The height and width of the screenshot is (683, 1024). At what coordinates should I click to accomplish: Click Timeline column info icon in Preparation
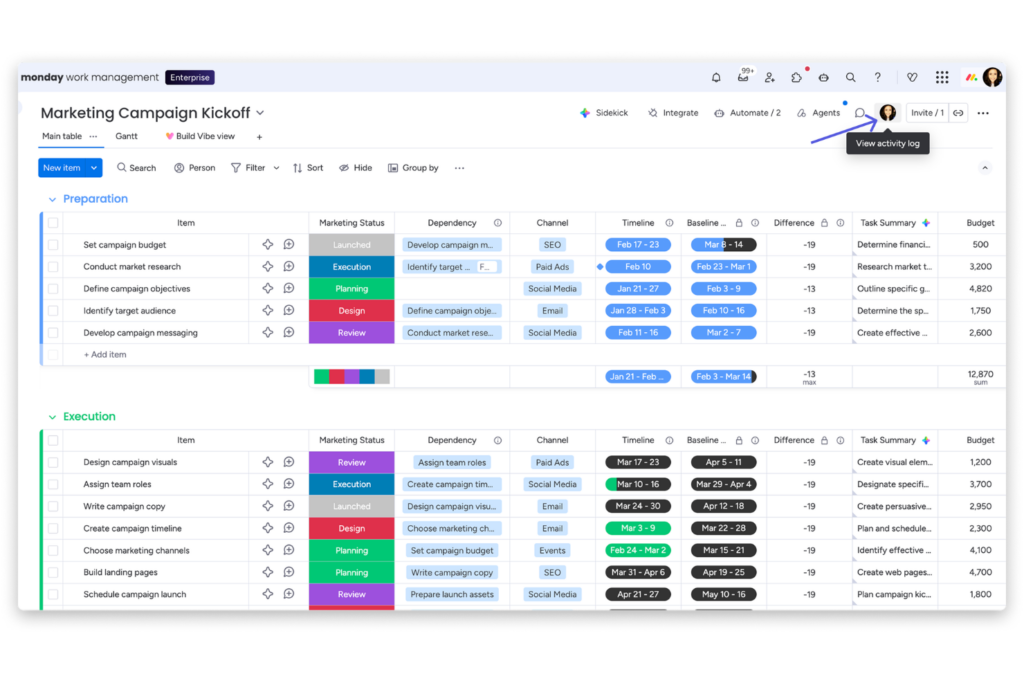coord(669,223)
